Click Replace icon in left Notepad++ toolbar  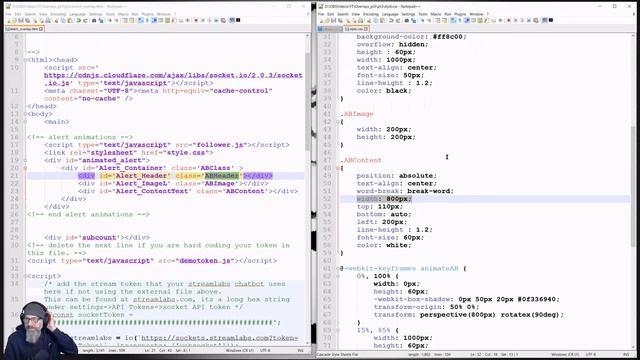click(x=101, y=20)
